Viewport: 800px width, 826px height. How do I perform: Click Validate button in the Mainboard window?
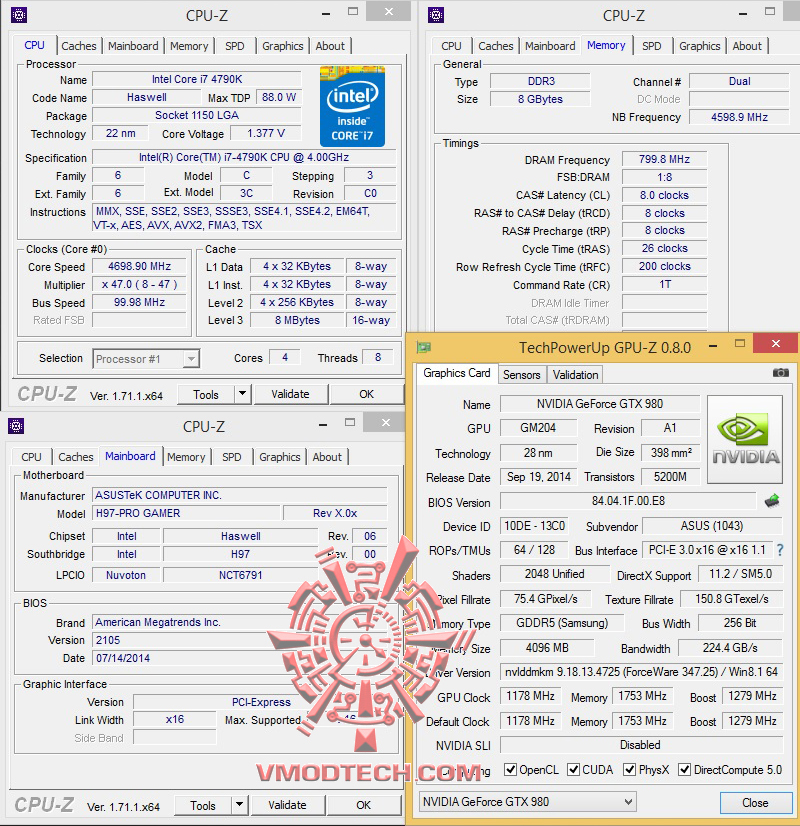tap(287, 804)
